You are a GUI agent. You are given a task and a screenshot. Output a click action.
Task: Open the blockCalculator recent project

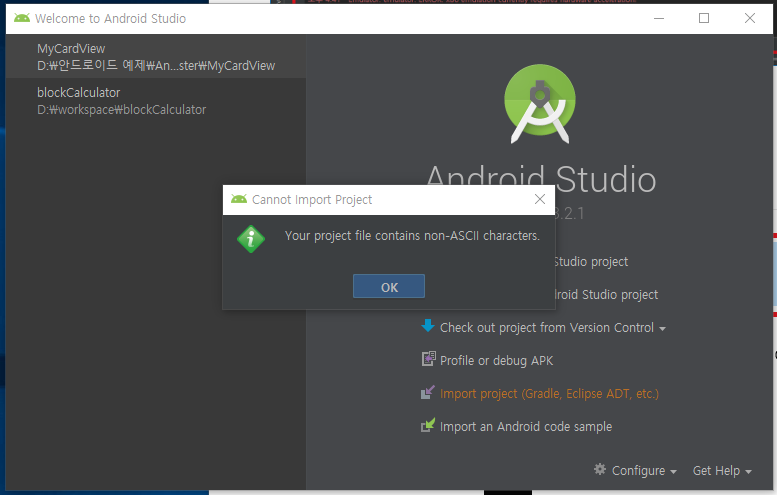(x=156, y=101)
